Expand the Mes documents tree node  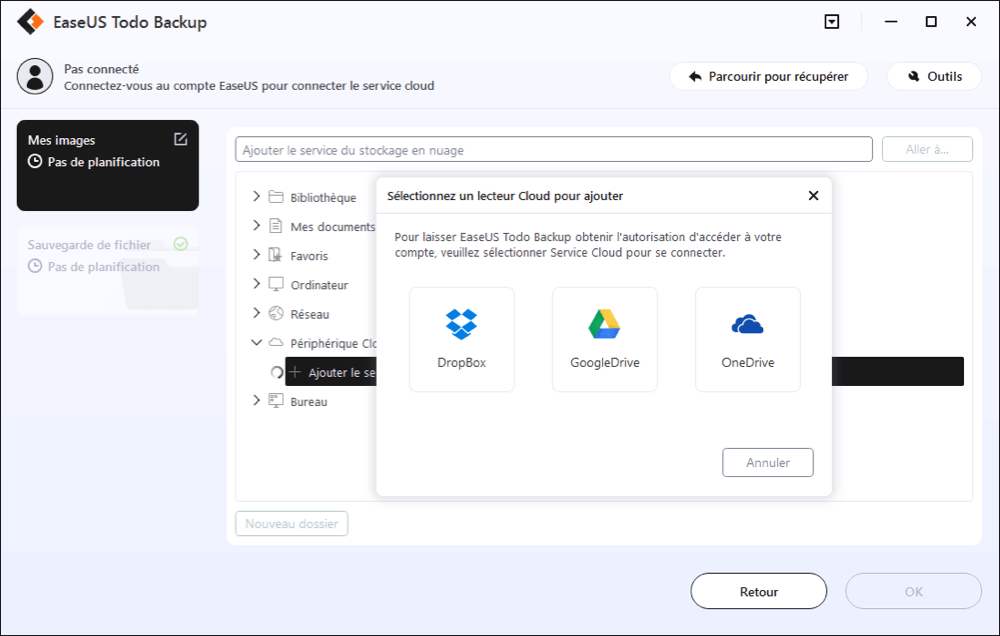(x=256, y=226)
